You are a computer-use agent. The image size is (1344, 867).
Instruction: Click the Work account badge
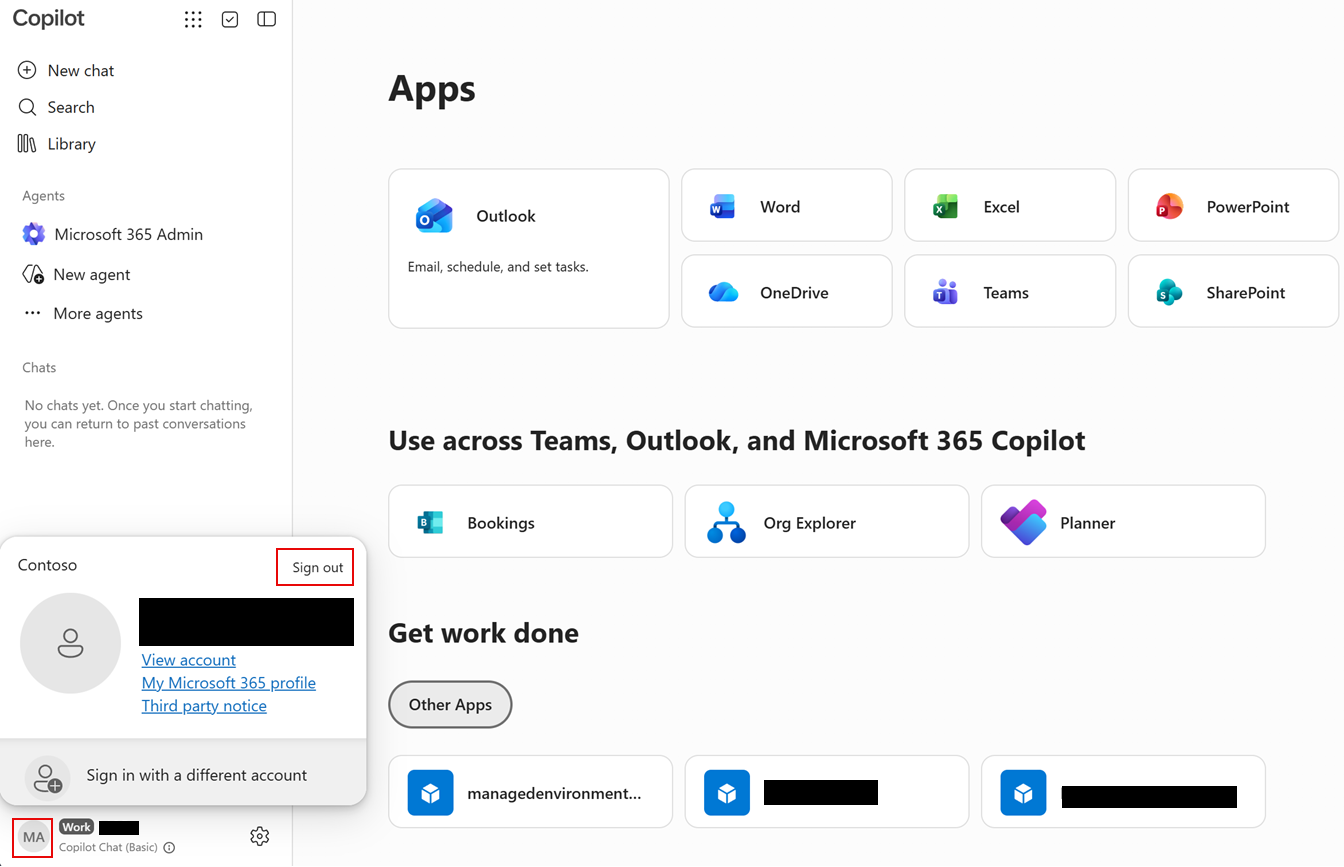coord(76,827)
